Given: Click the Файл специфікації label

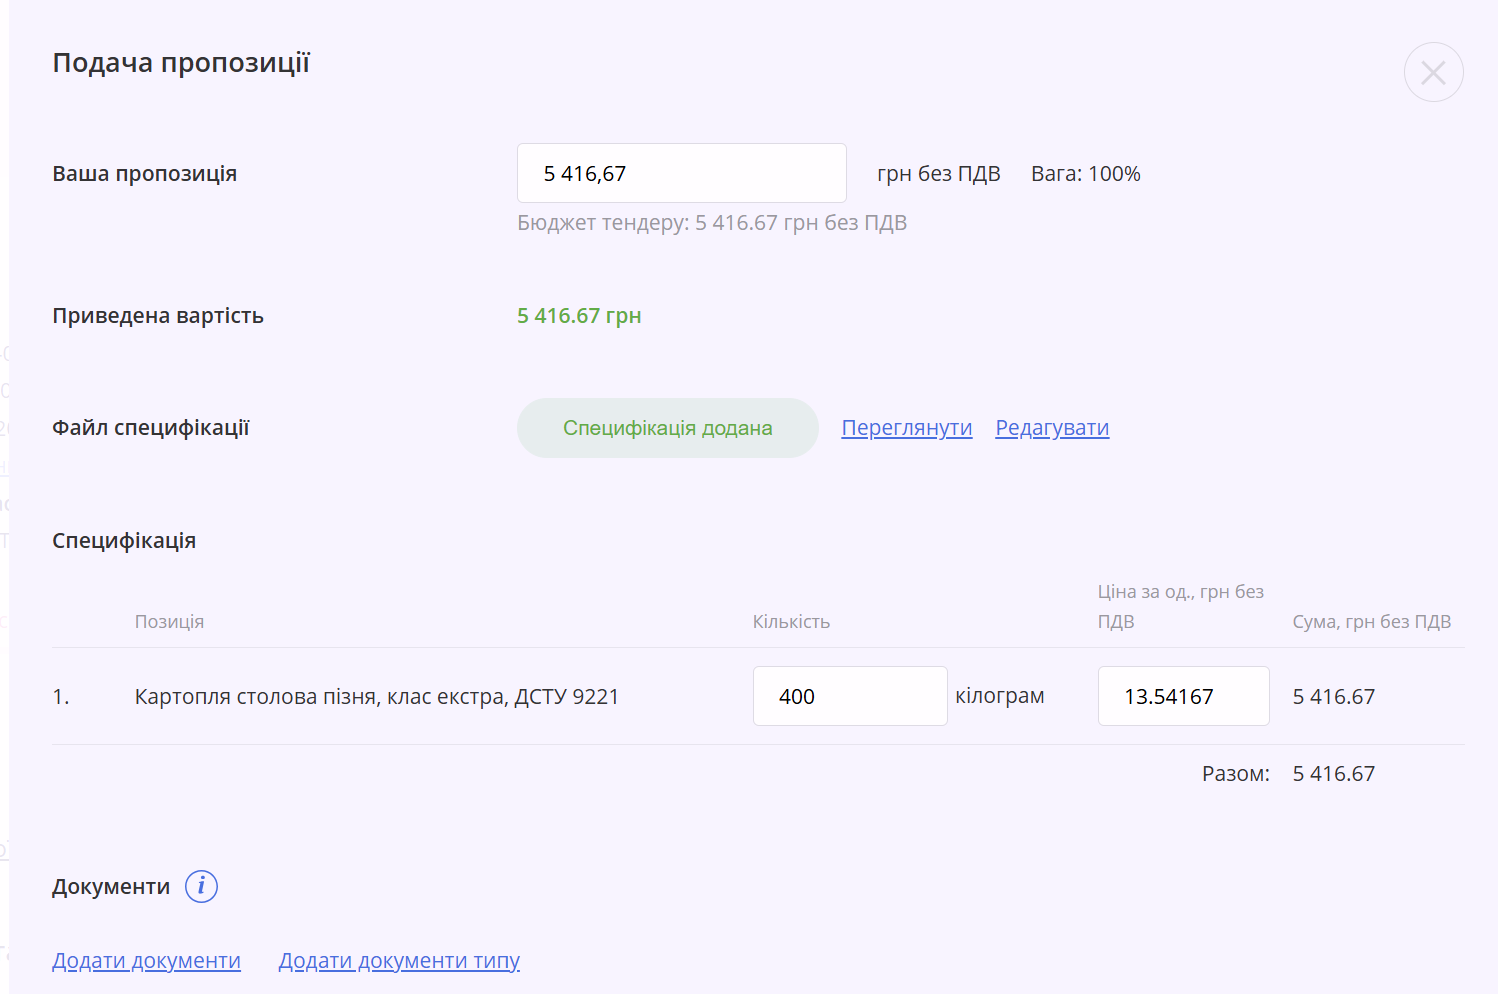Looking at the screenshot, I should [151, 428].
